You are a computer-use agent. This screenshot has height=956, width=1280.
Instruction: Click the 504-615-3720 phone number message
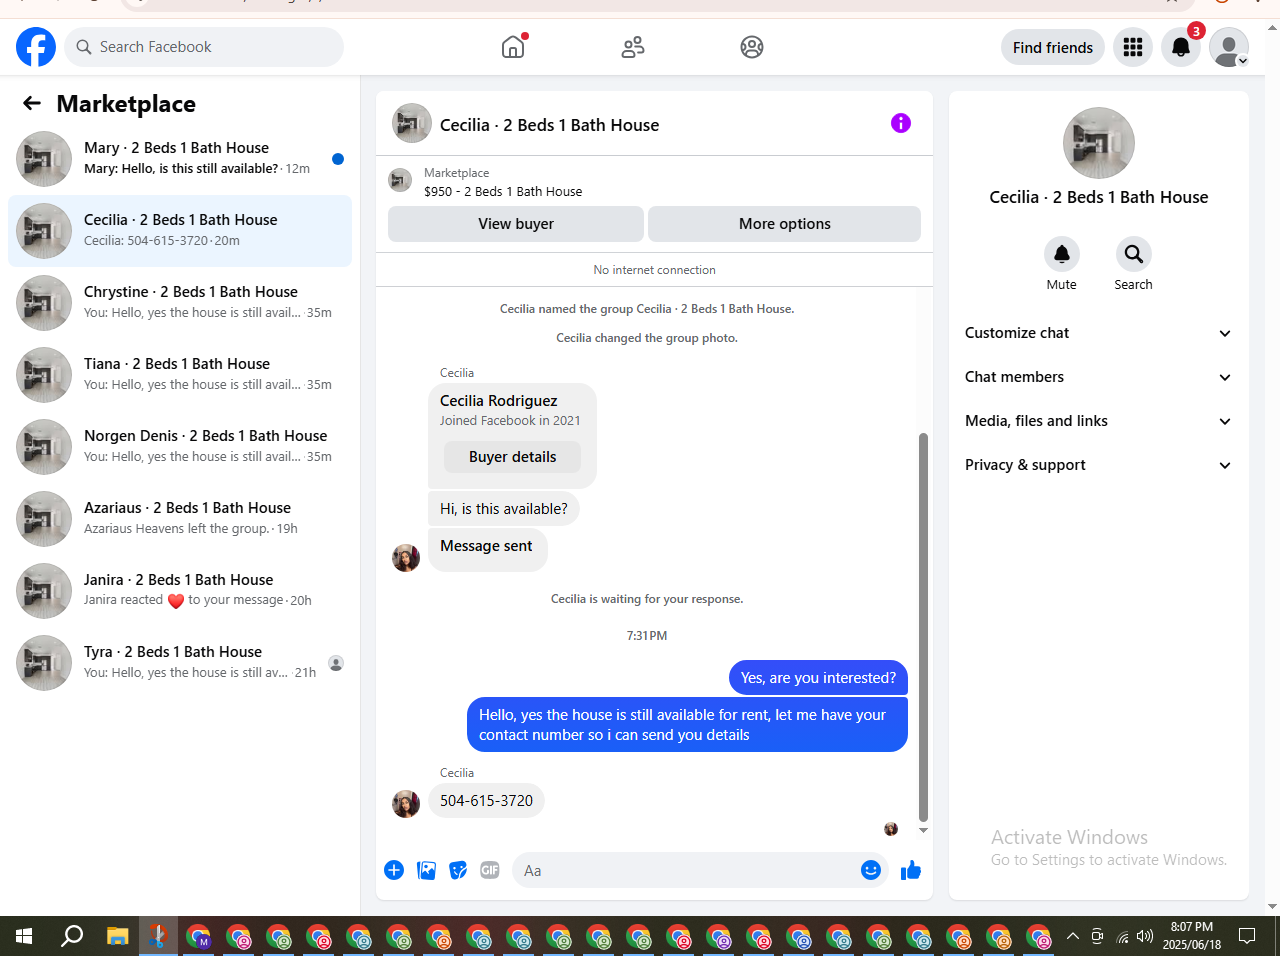click(x=486, y=801)
